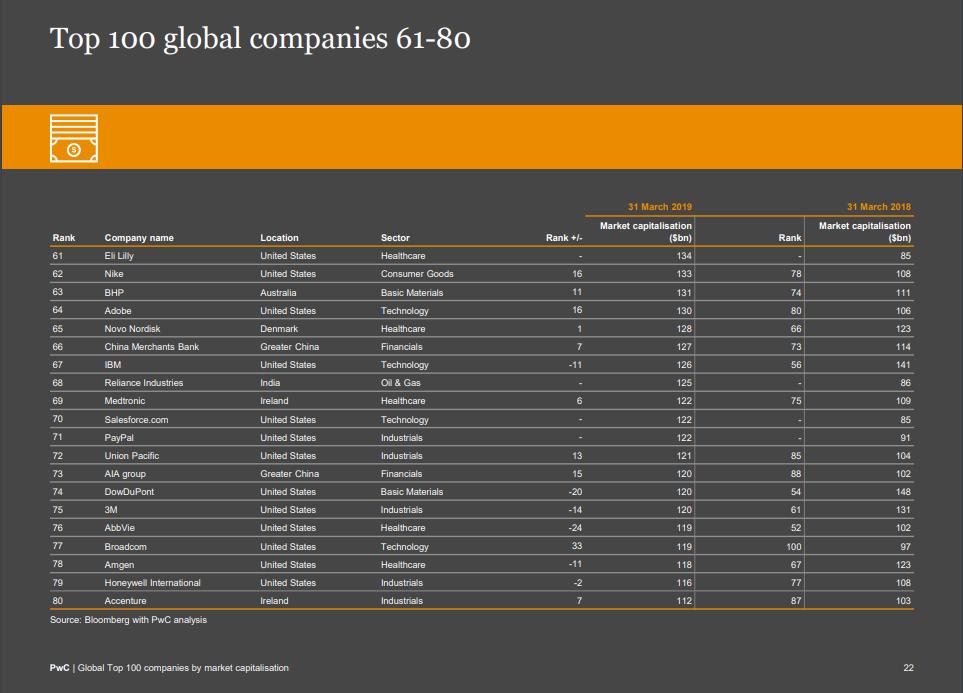This screenshot has width=963, height=693.
Task: Select company name 'IBM'
Action: tap(112, 365)
